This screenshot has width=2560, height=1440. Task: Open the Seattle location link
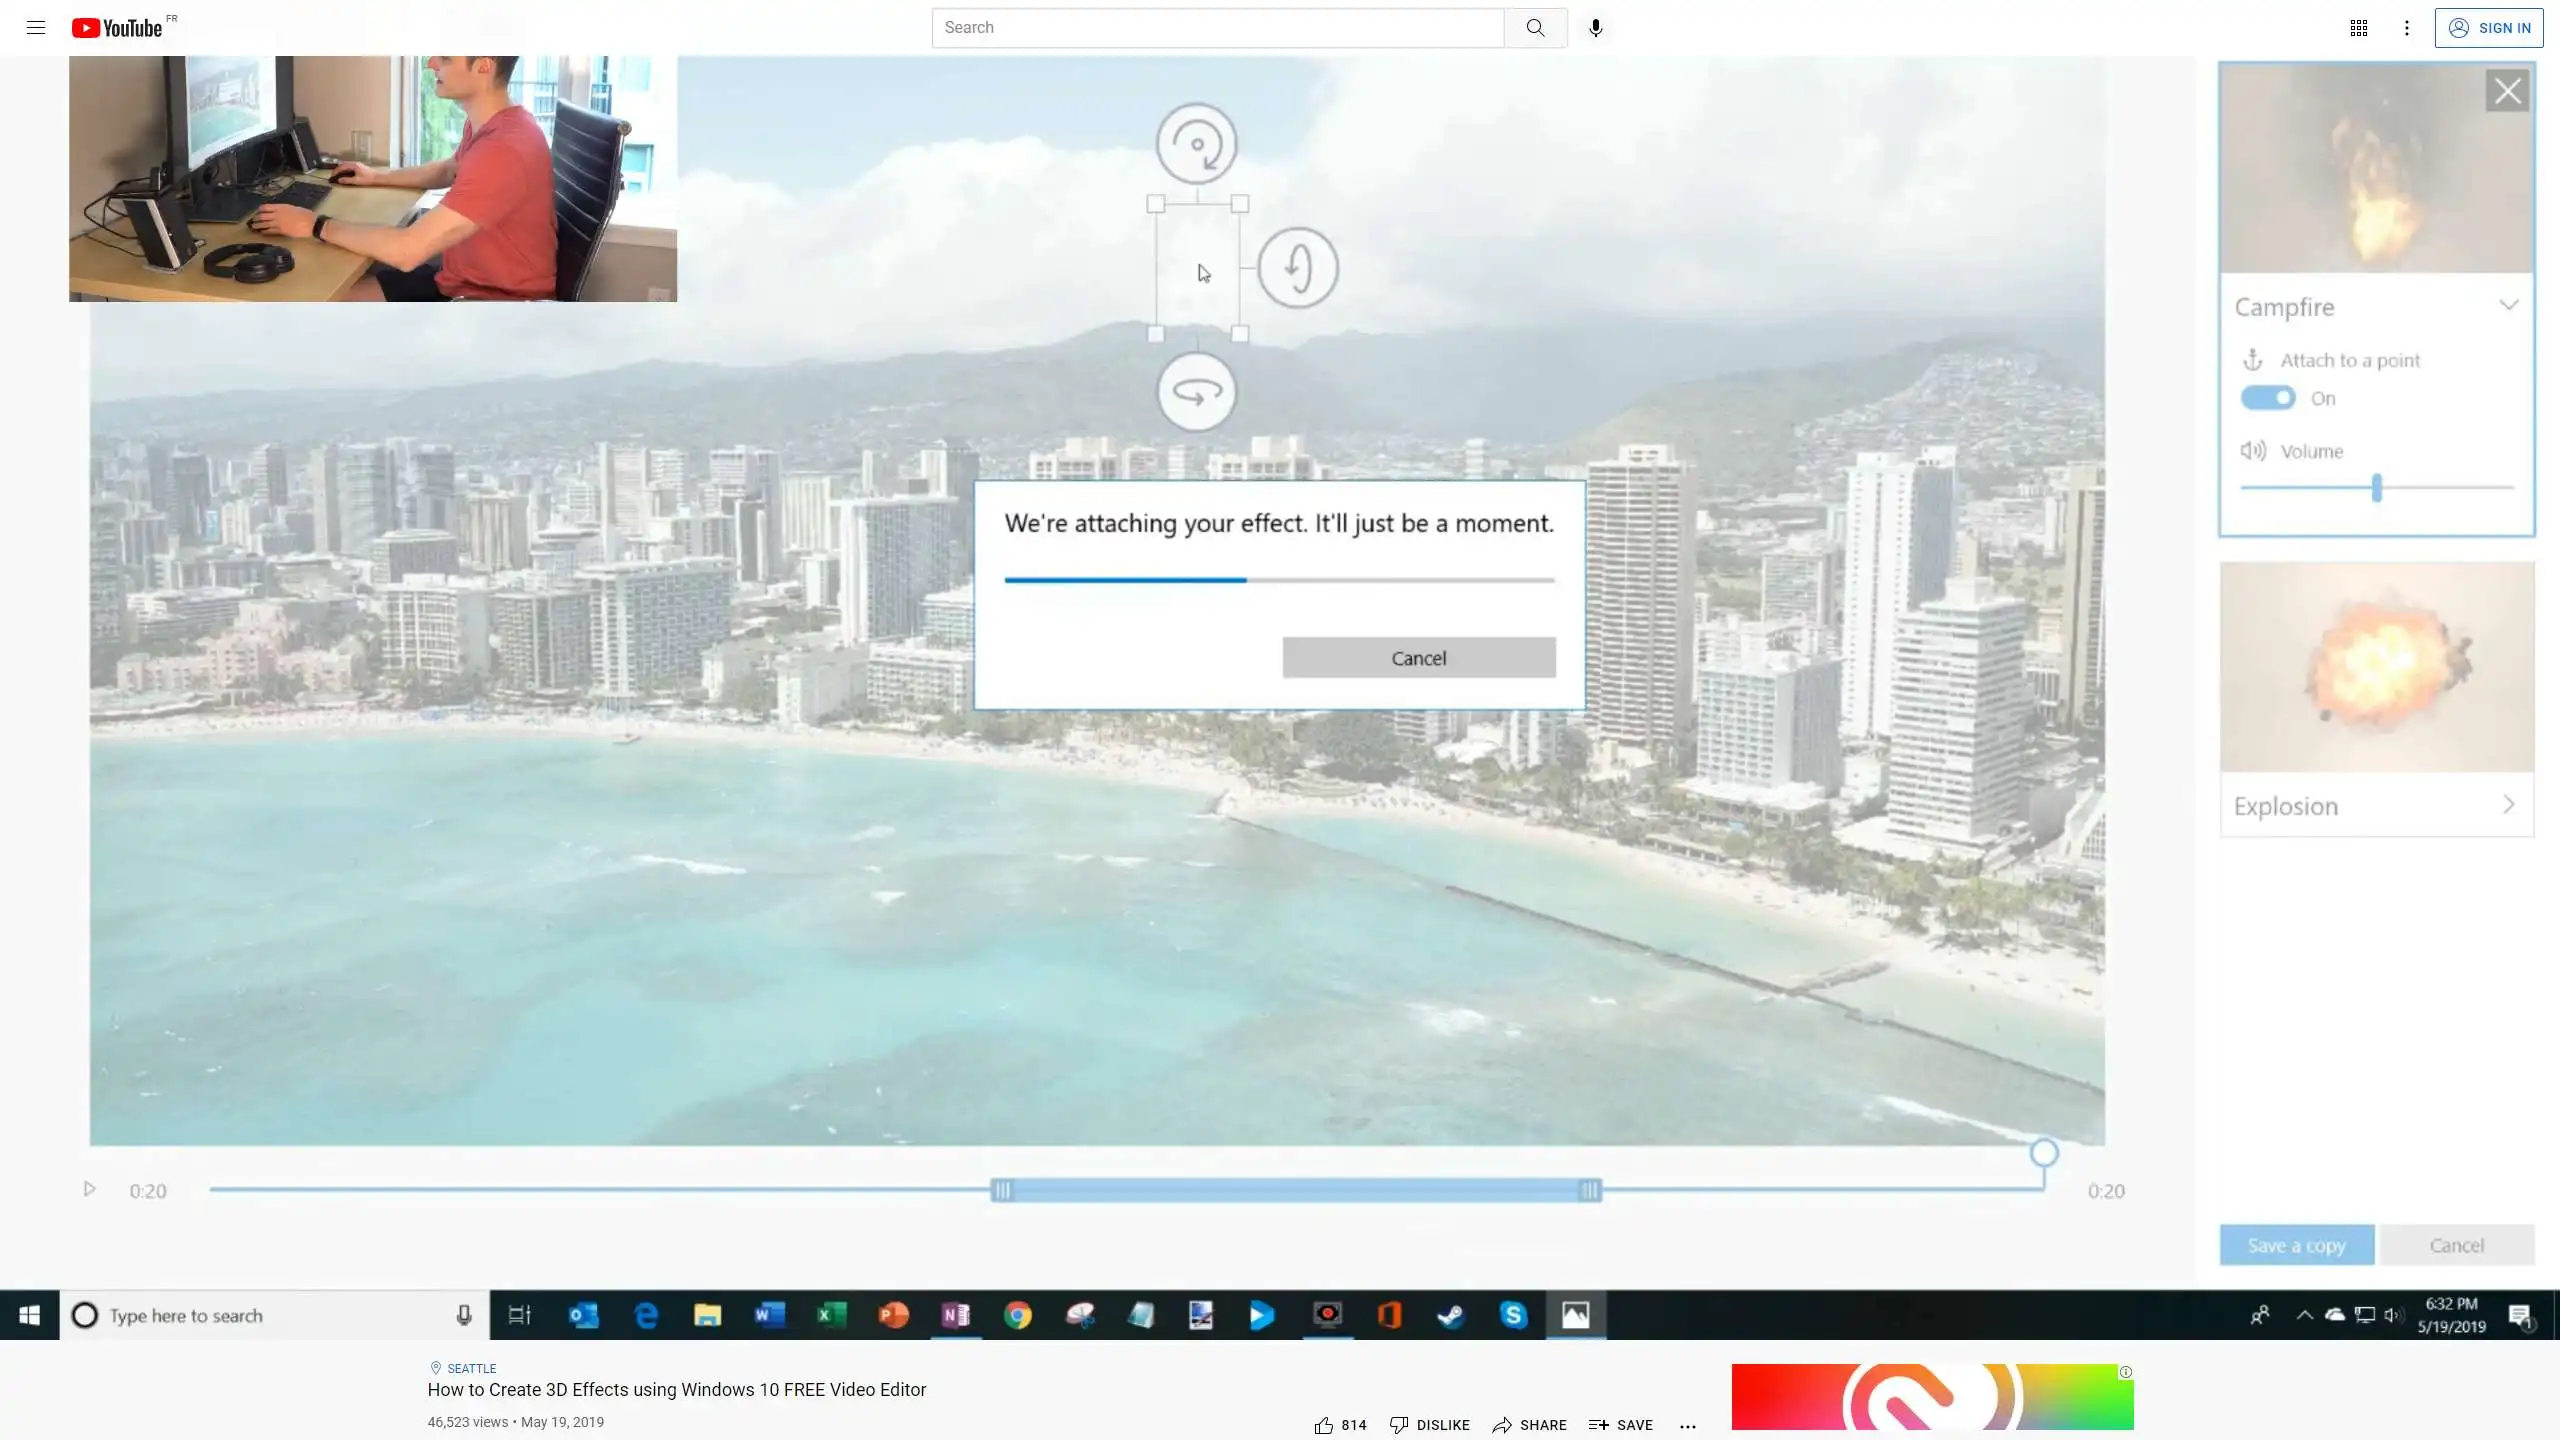coord(471,1368)
